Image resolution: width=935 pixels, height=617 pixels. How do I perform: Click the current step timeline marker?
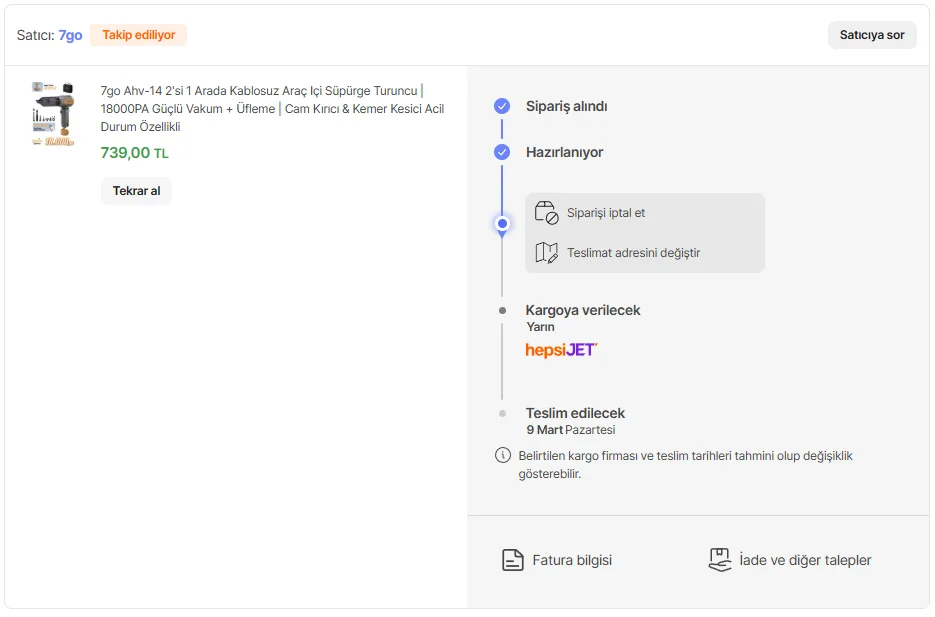click(502, 224)
